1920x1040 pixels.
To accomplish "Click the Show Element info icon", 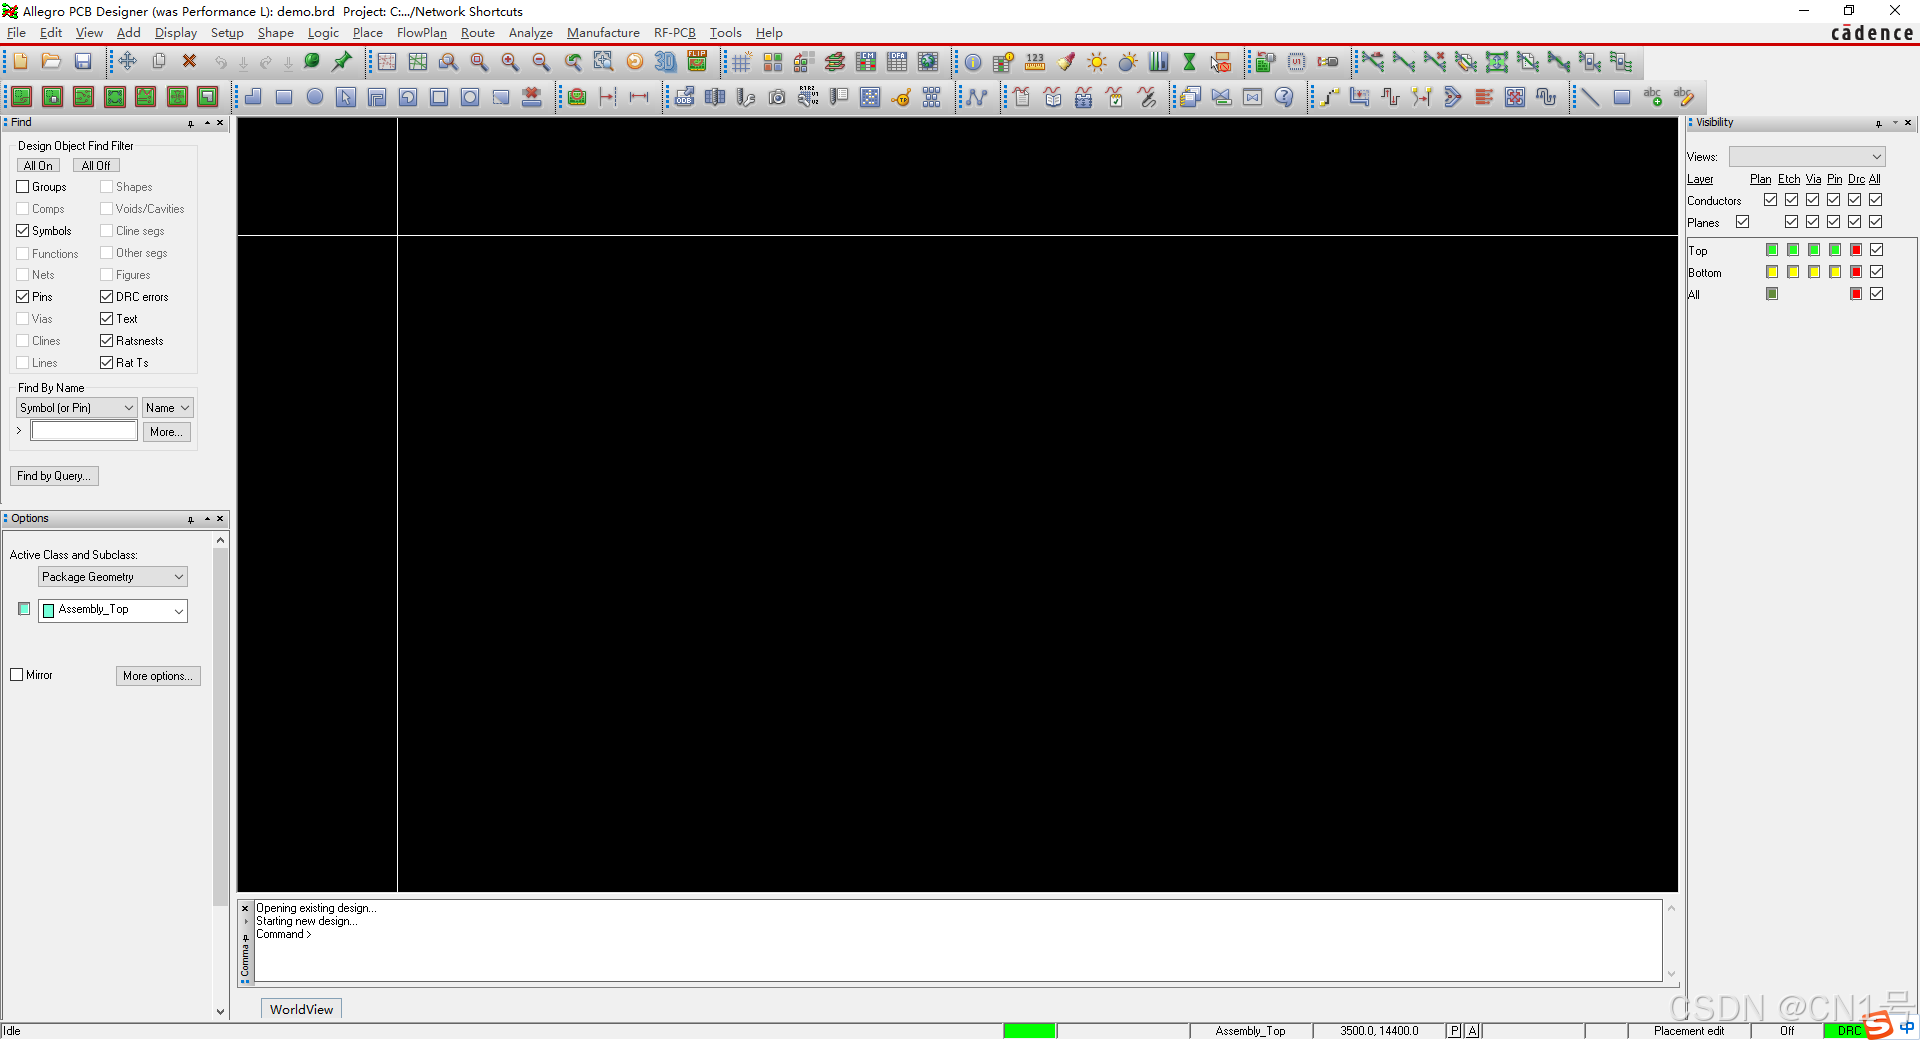I will tap(973, 62).
